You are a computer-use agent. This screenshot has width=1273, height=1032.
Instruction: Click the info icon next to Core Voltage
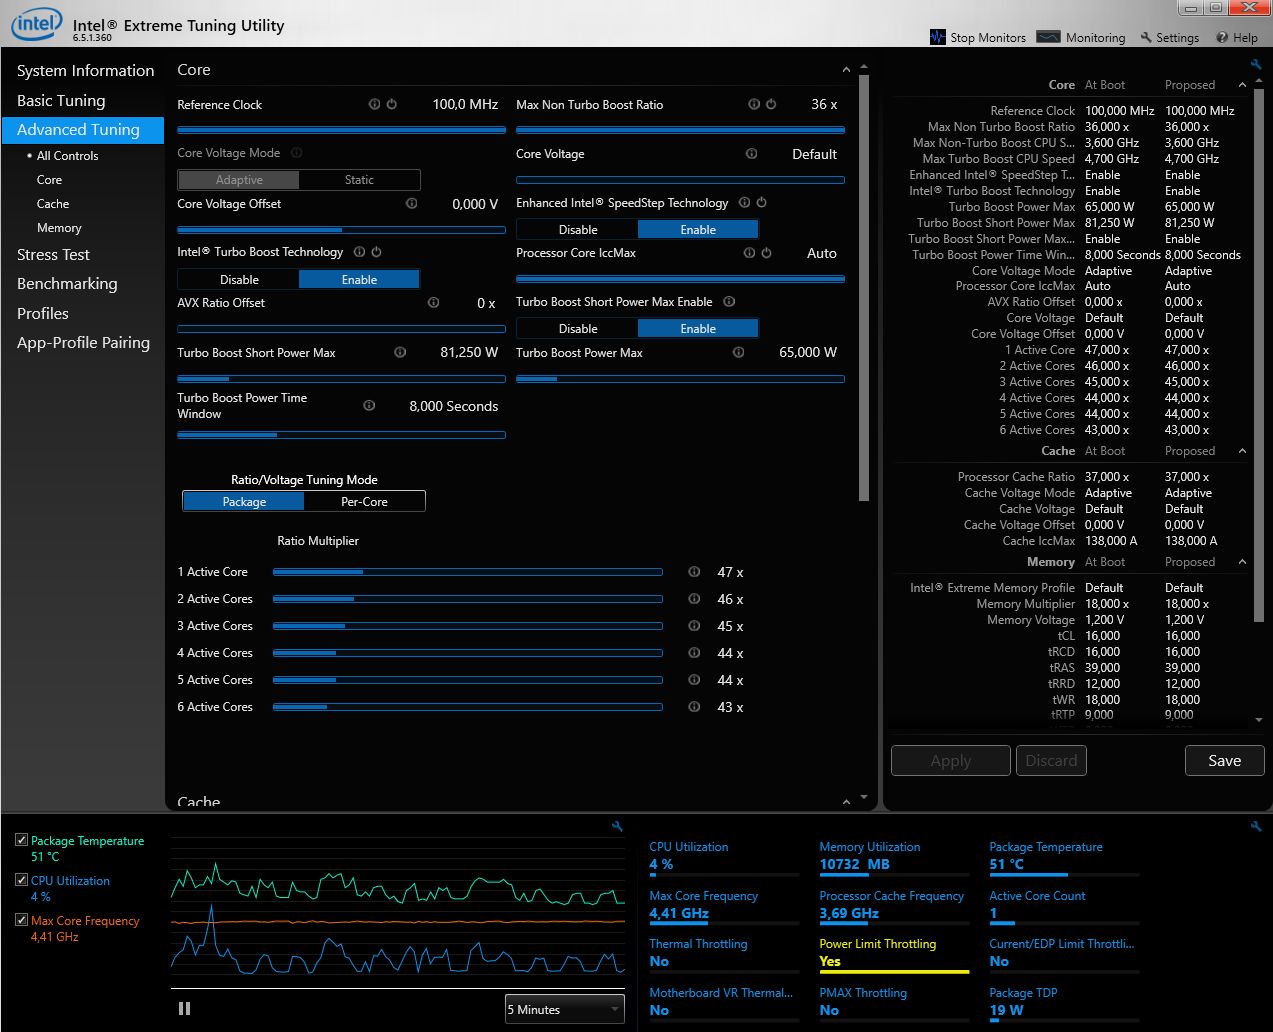[x=751, y=154]
